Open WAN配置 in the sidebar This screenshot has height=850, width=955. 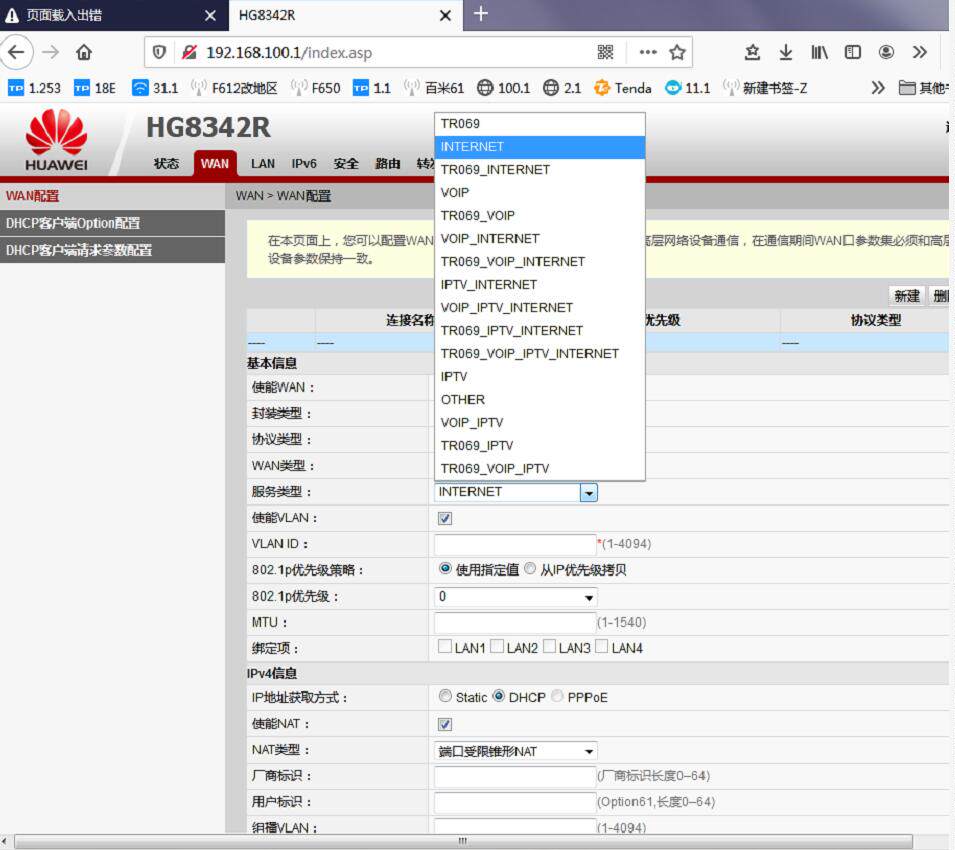tap(113, 196)
